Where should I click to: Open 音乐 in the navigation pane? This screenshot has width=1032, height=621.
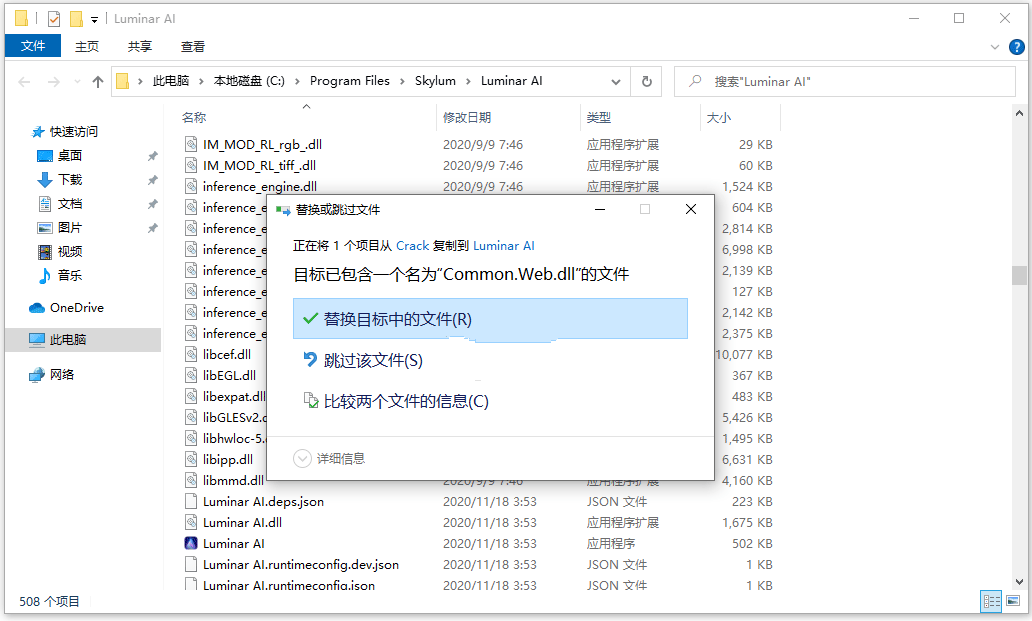click(70, 275)
